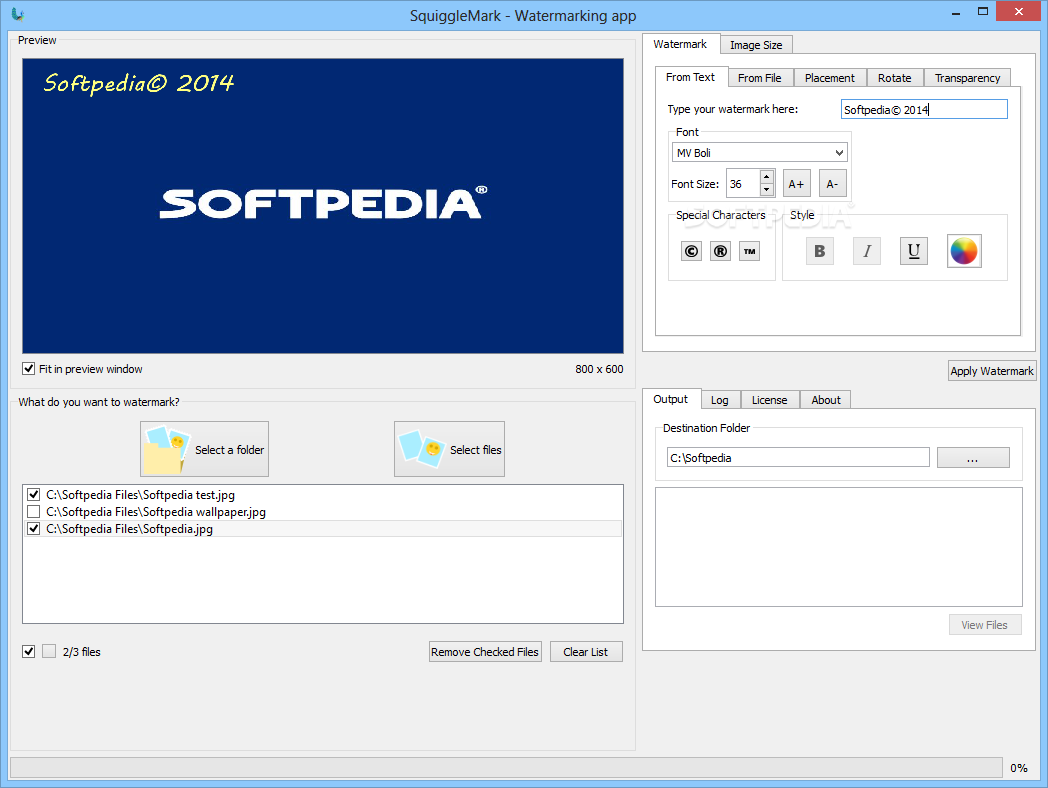Close the SquiggleMark window
The width and height of the screenshot is (1048, 788).
click(1019, 11)
